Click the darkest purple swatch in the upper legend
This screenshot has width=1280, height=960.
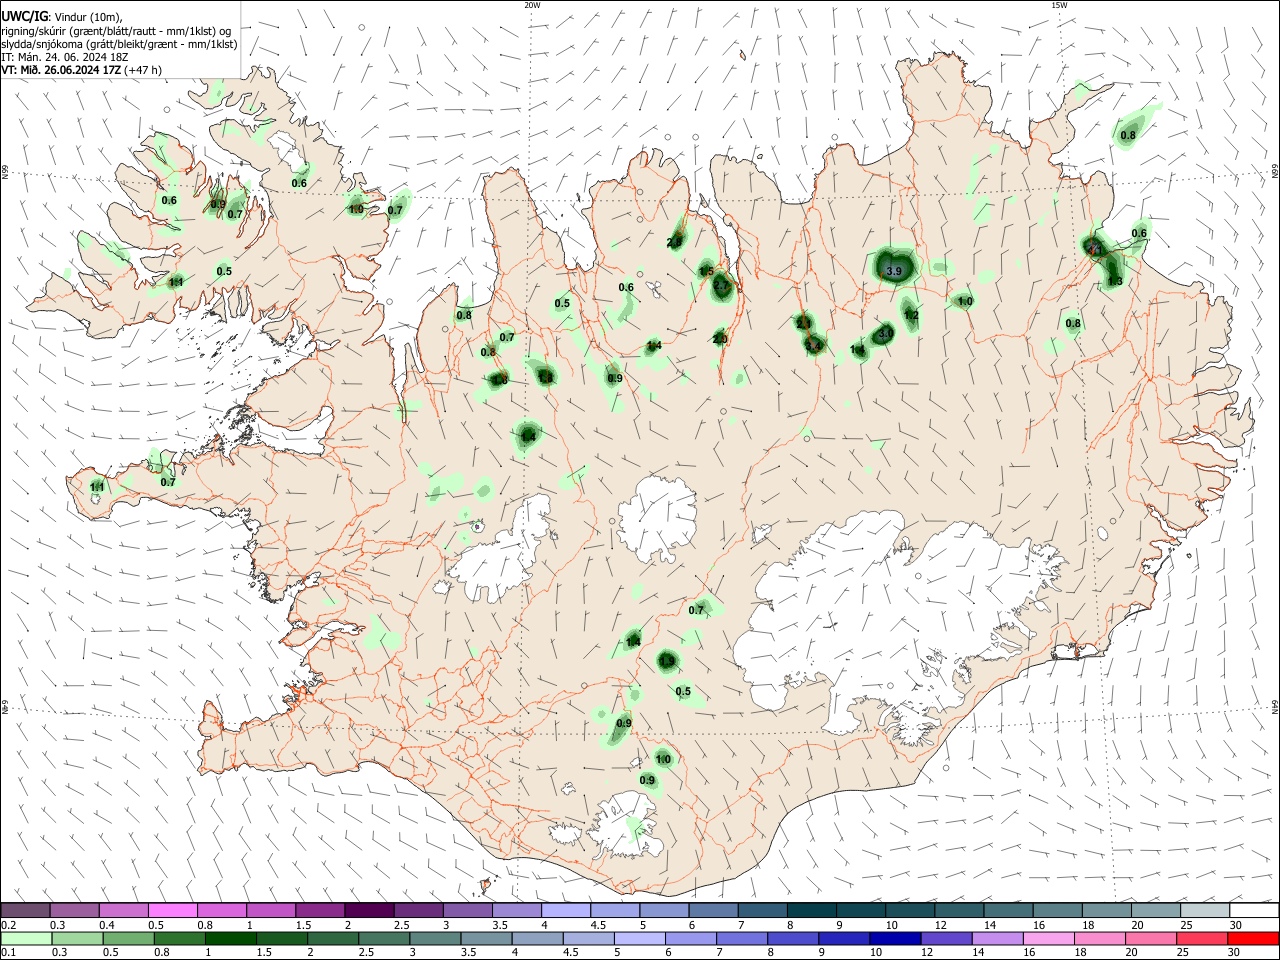pos(369,911)
